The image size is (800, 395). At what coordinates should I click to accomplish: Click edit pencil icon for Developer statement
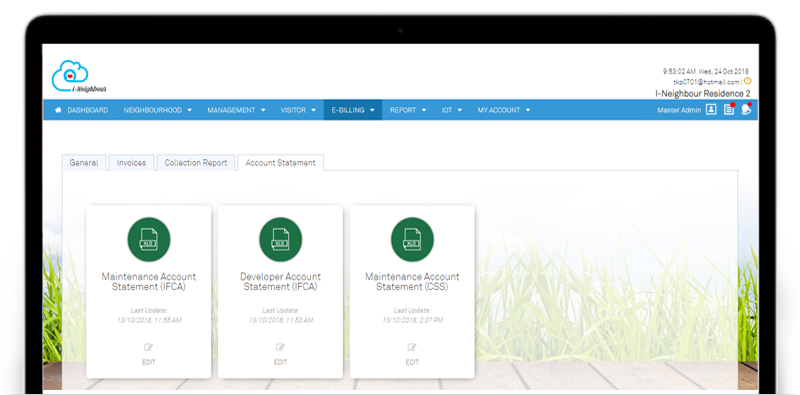point(280,348)
